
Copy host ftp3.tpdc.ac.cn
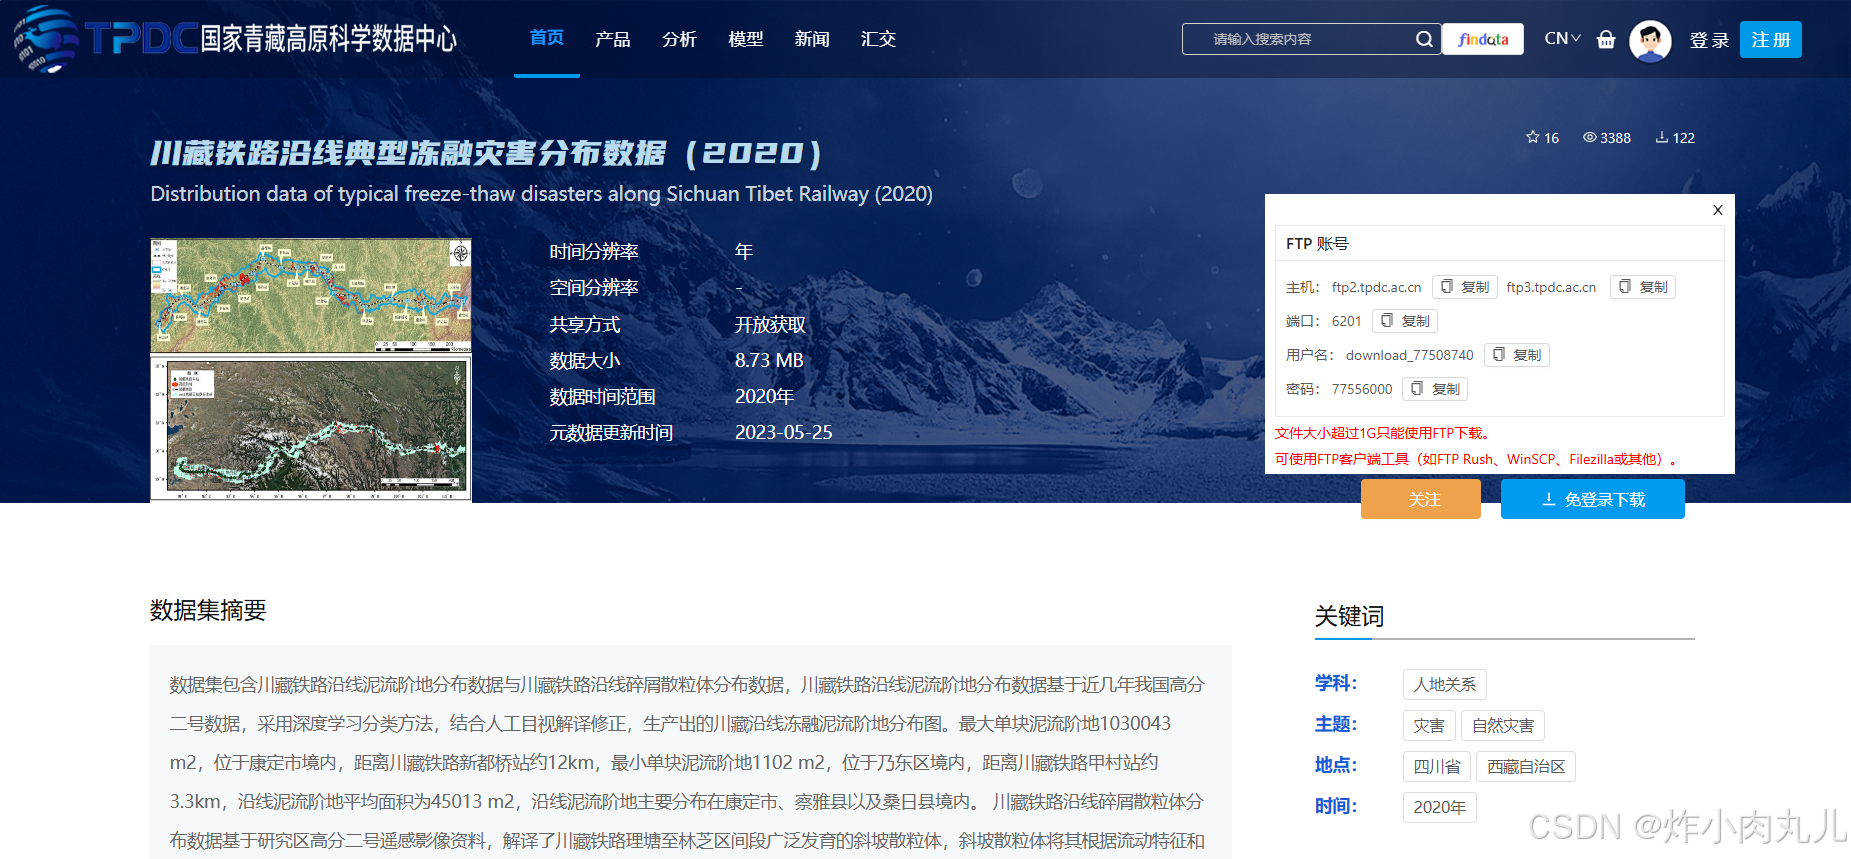(x=1643, y=287)
